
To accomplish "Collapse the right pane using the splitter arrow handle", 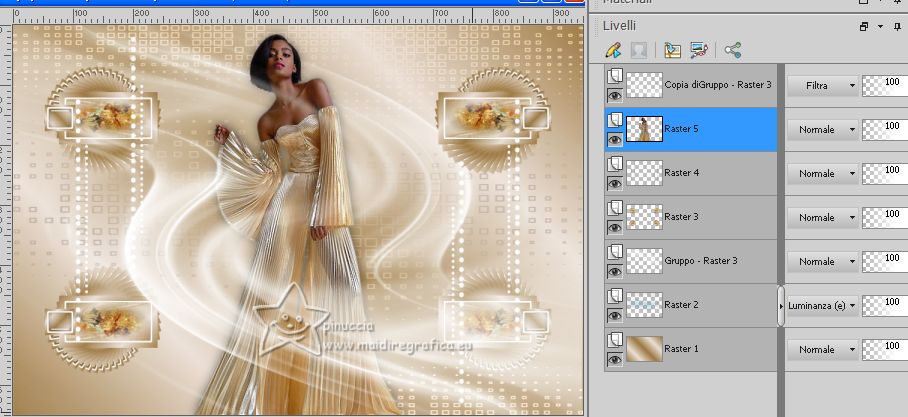I will coord(781,305).
